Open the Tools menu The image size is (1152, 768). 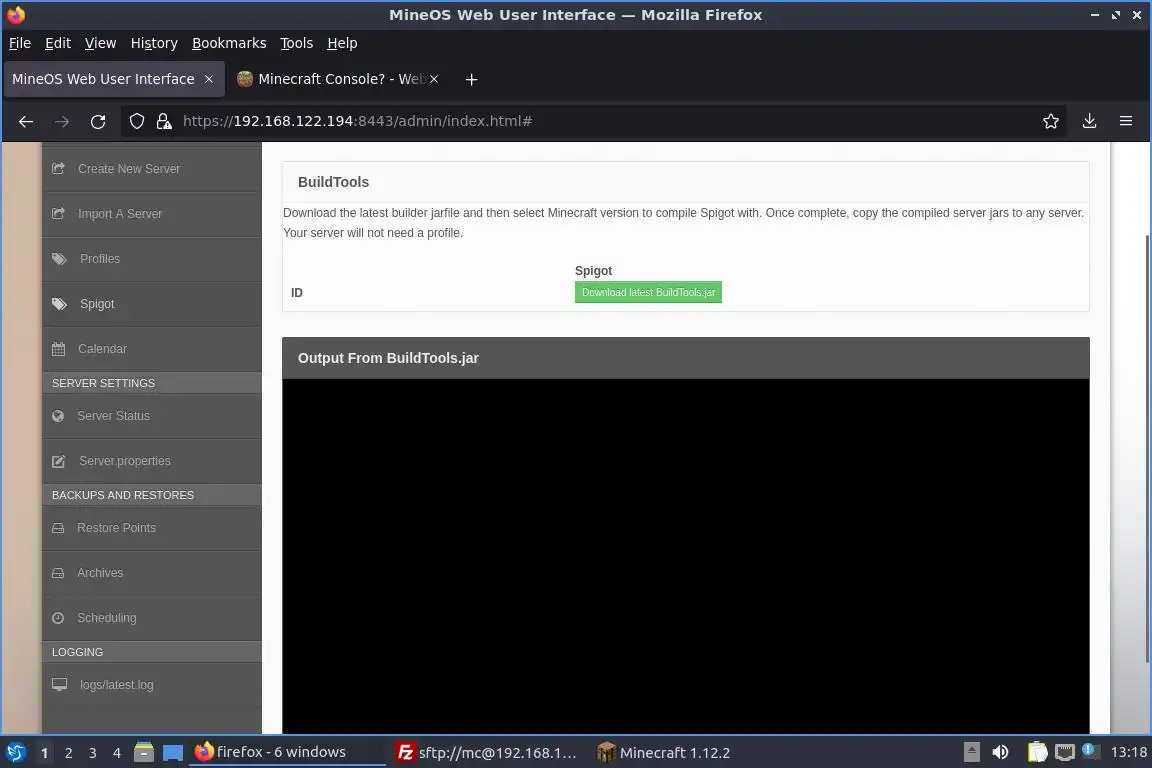[x=297, y=43]
